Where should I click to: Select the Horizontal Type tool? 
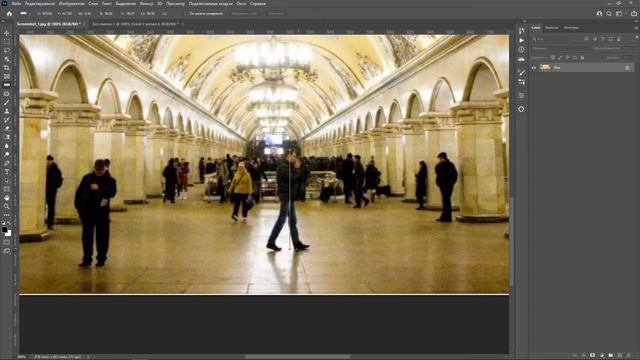(7, 171)
